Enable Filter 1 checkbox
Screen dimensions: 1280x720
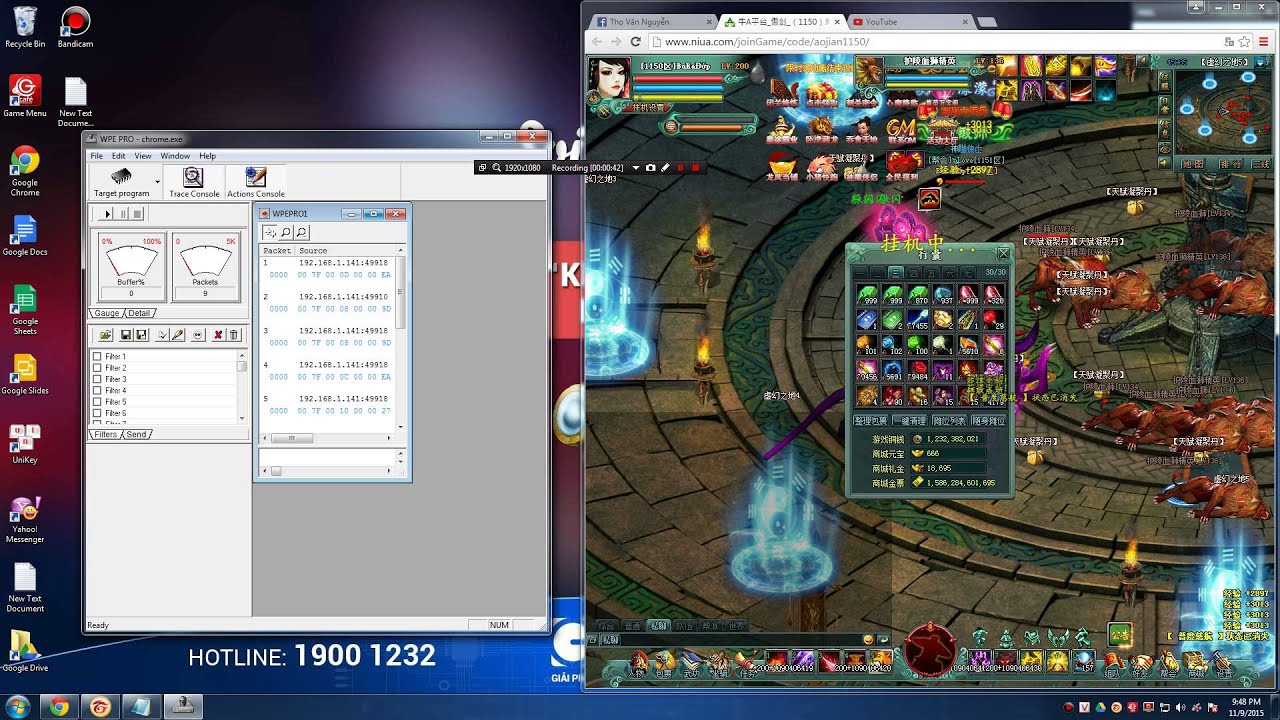tap(97, 356)
